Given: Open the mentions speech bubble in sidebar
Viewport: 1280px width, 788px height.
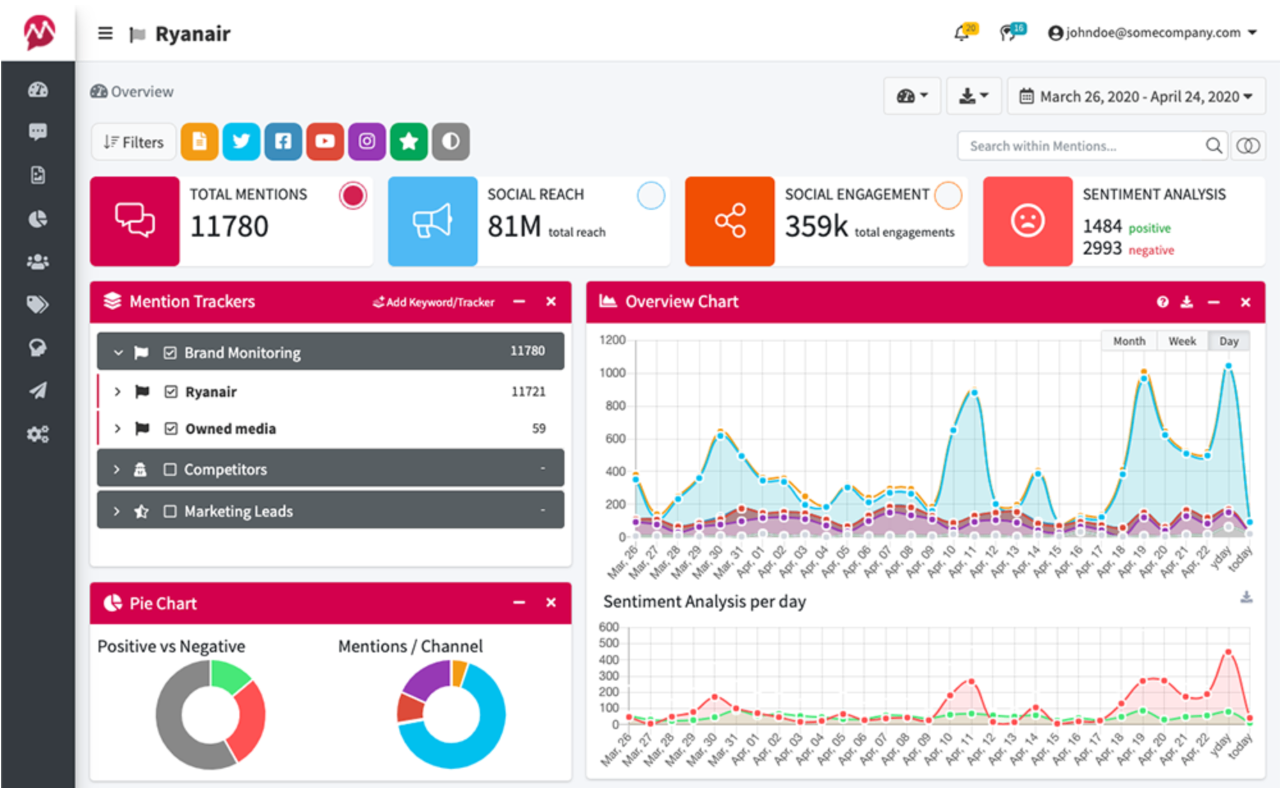Looking at the screenshot, I should 38,132.
